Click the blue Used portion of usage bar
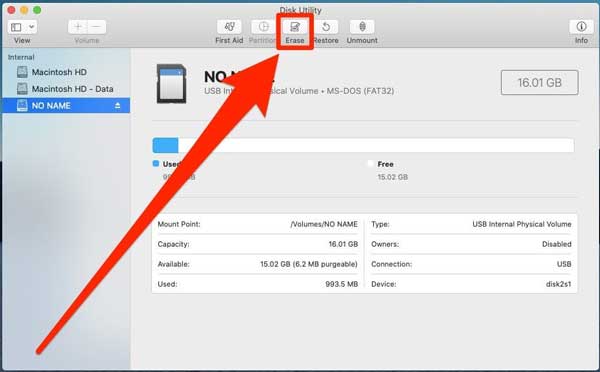The image size is (600, 372). coord(165,145)
